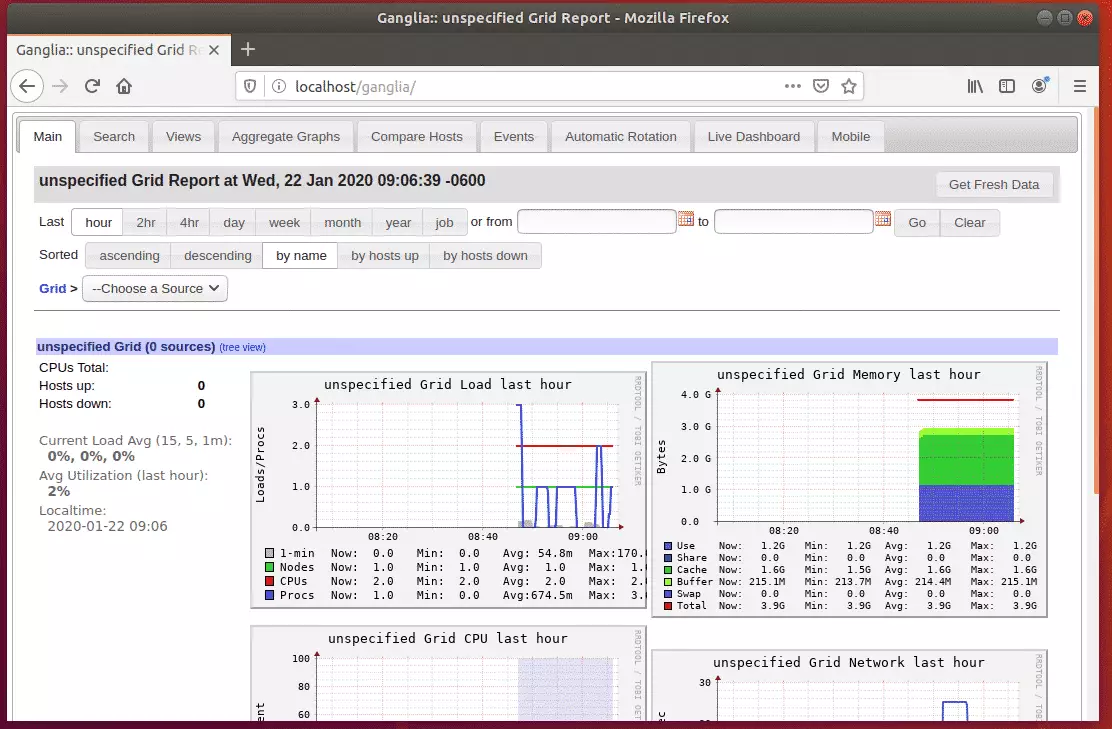
Task: Open the Firefox hamburger menu
Action: click(1079, 87)
